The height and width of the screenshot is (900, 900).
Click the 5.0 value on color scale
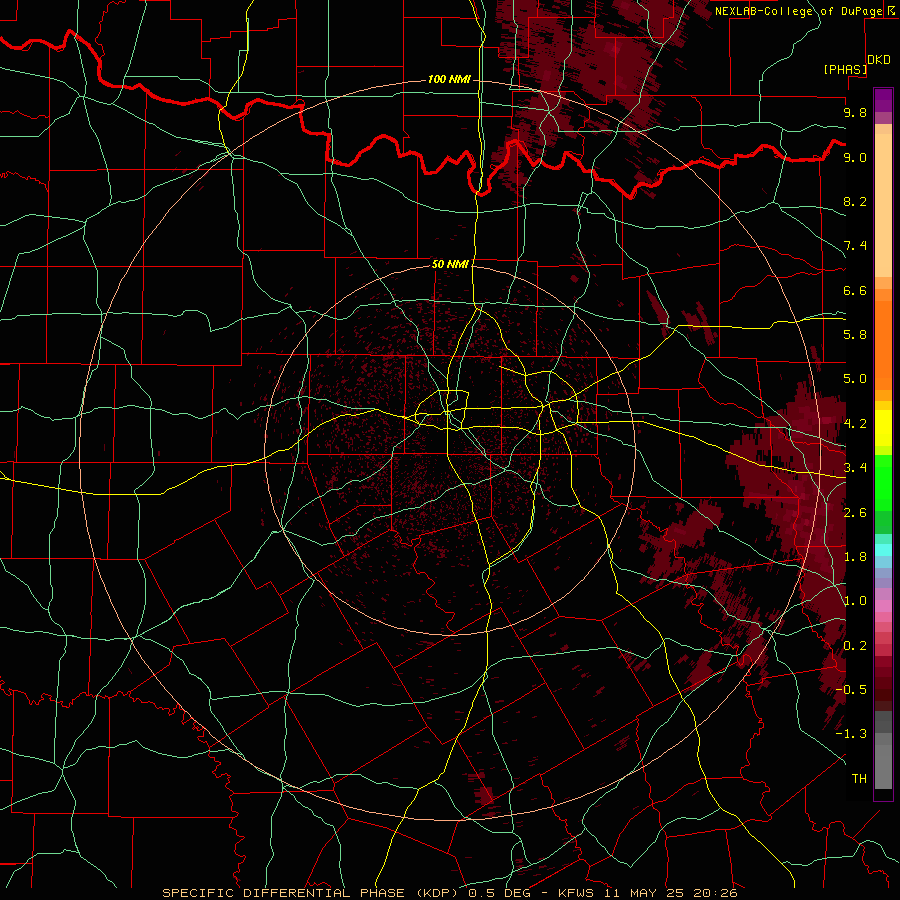pyautogui.click(x=855, y=379)
